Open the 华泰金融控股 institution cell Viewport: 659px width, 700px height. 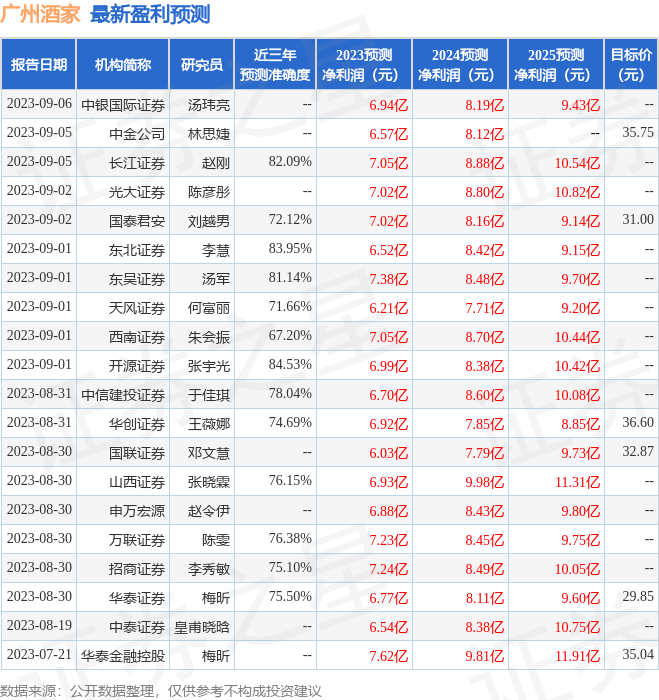coord(123,656)
